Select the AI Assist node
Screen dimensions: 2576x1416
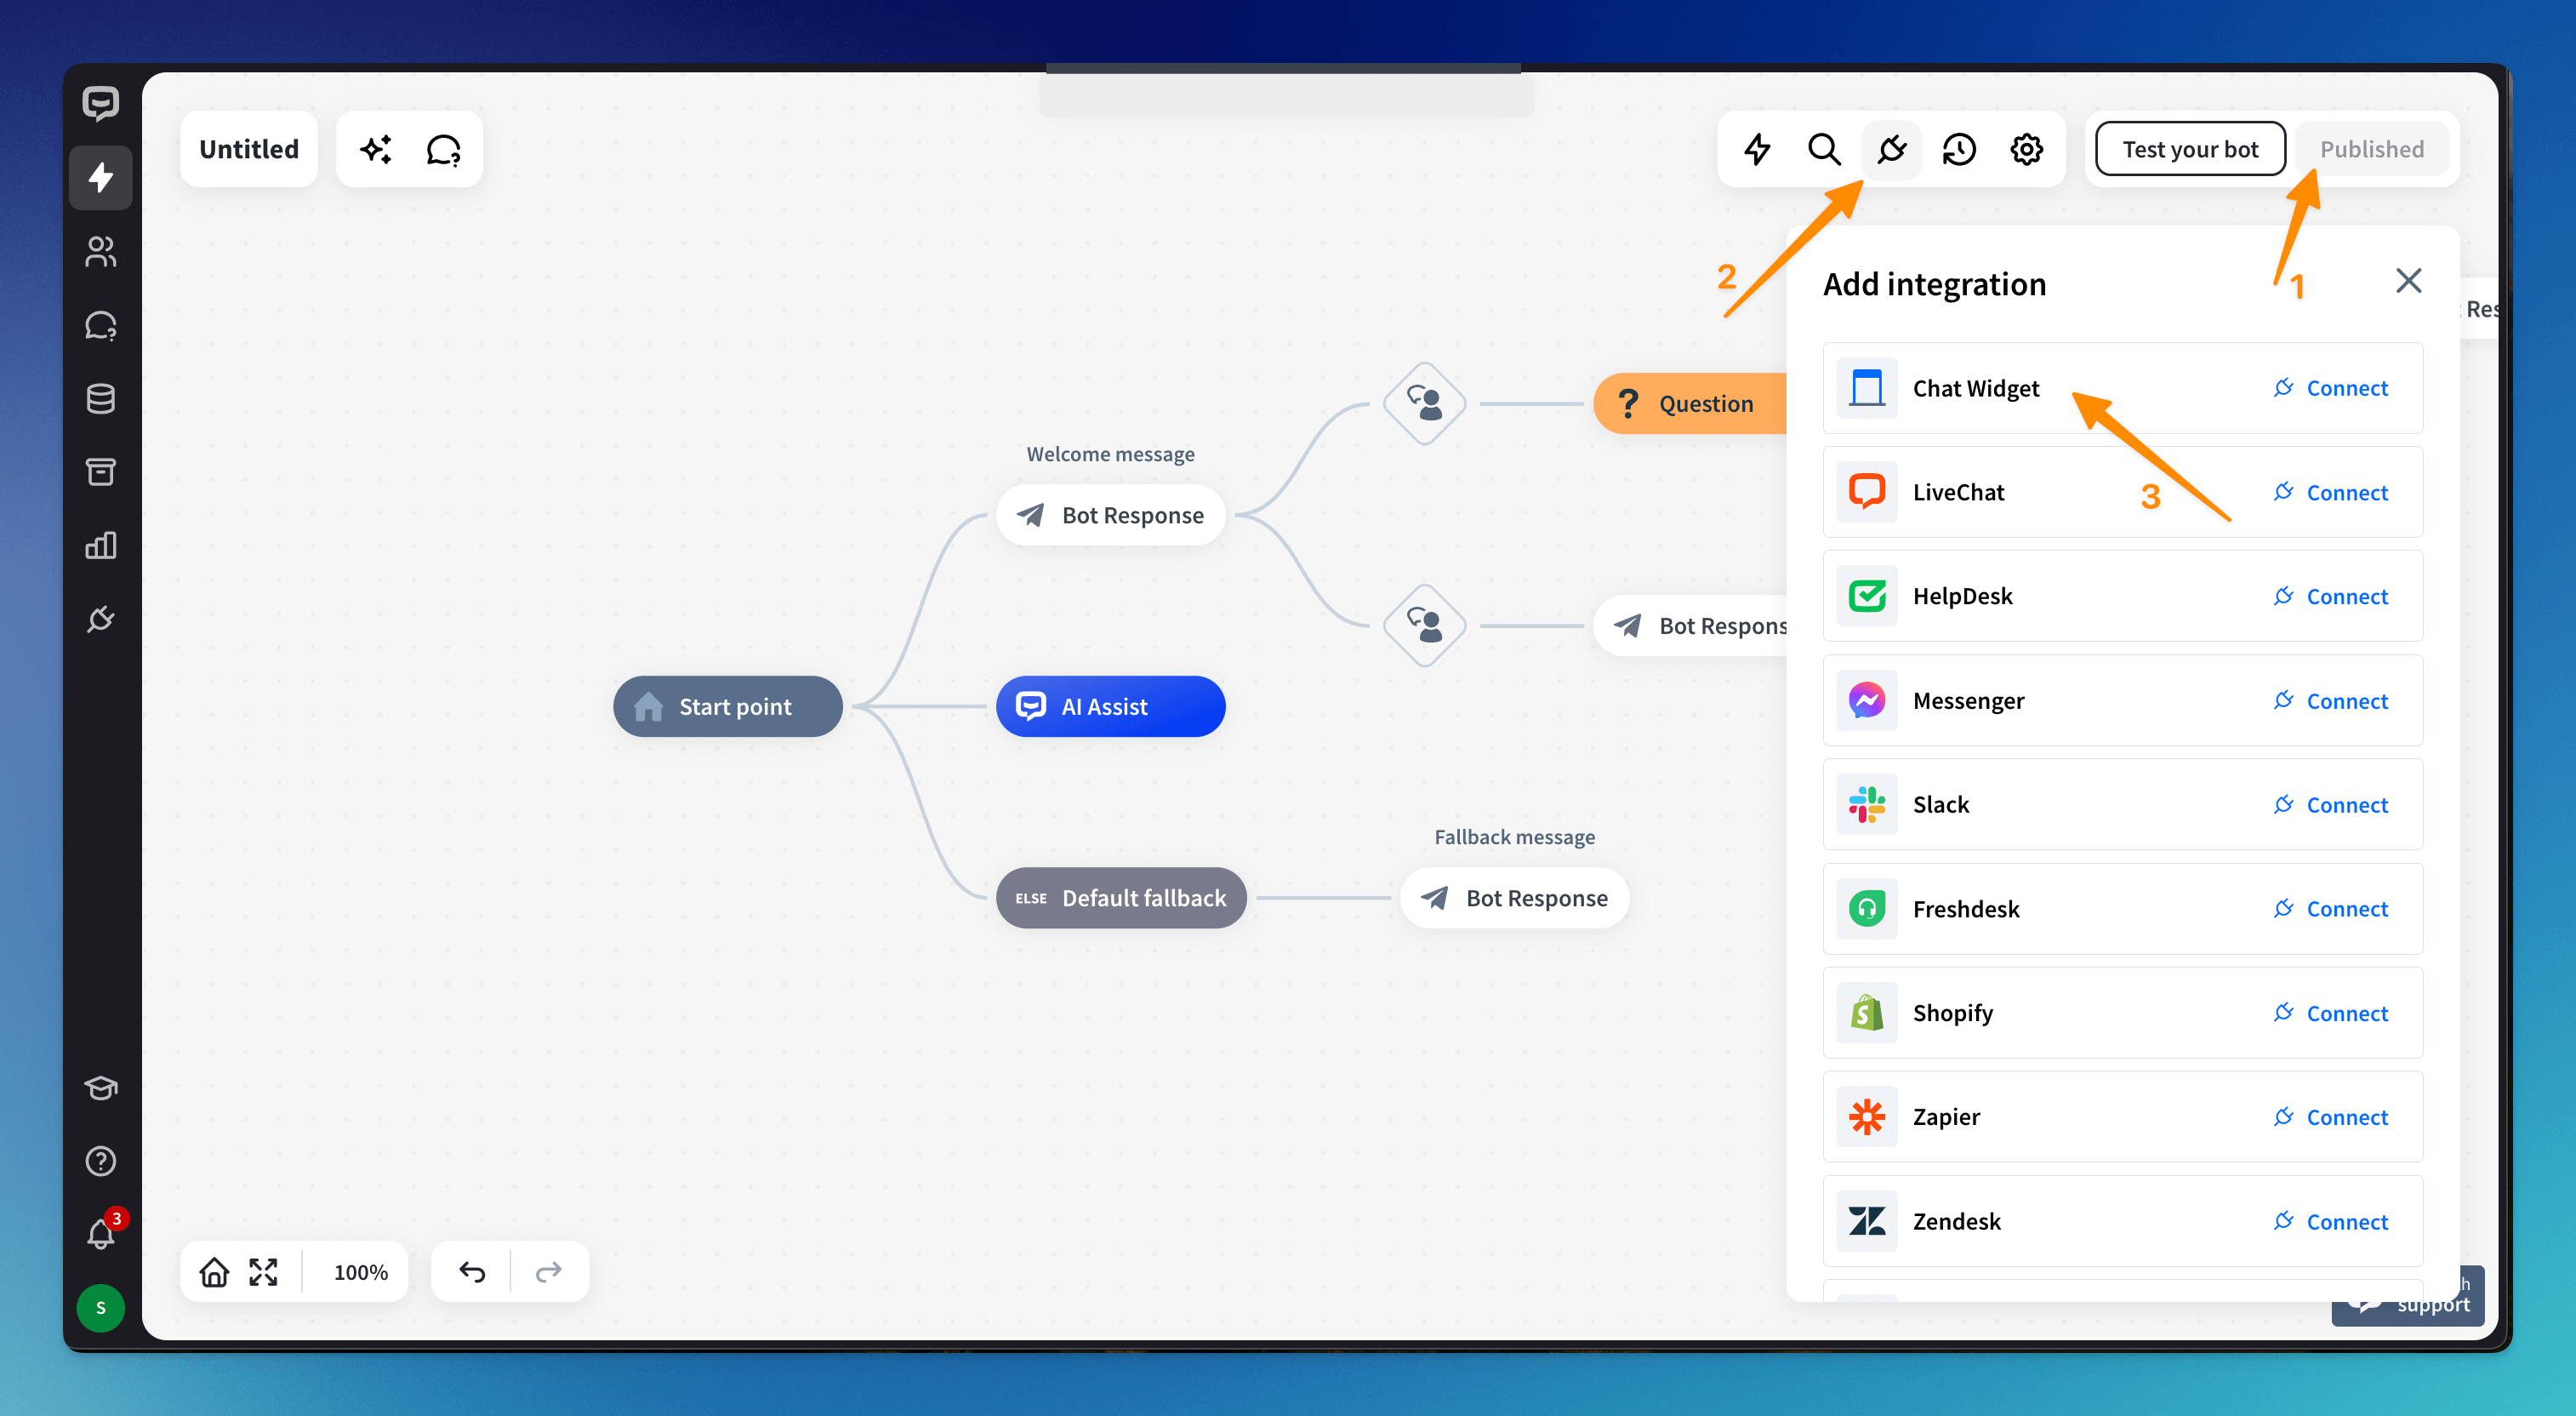pos(1110,707)
